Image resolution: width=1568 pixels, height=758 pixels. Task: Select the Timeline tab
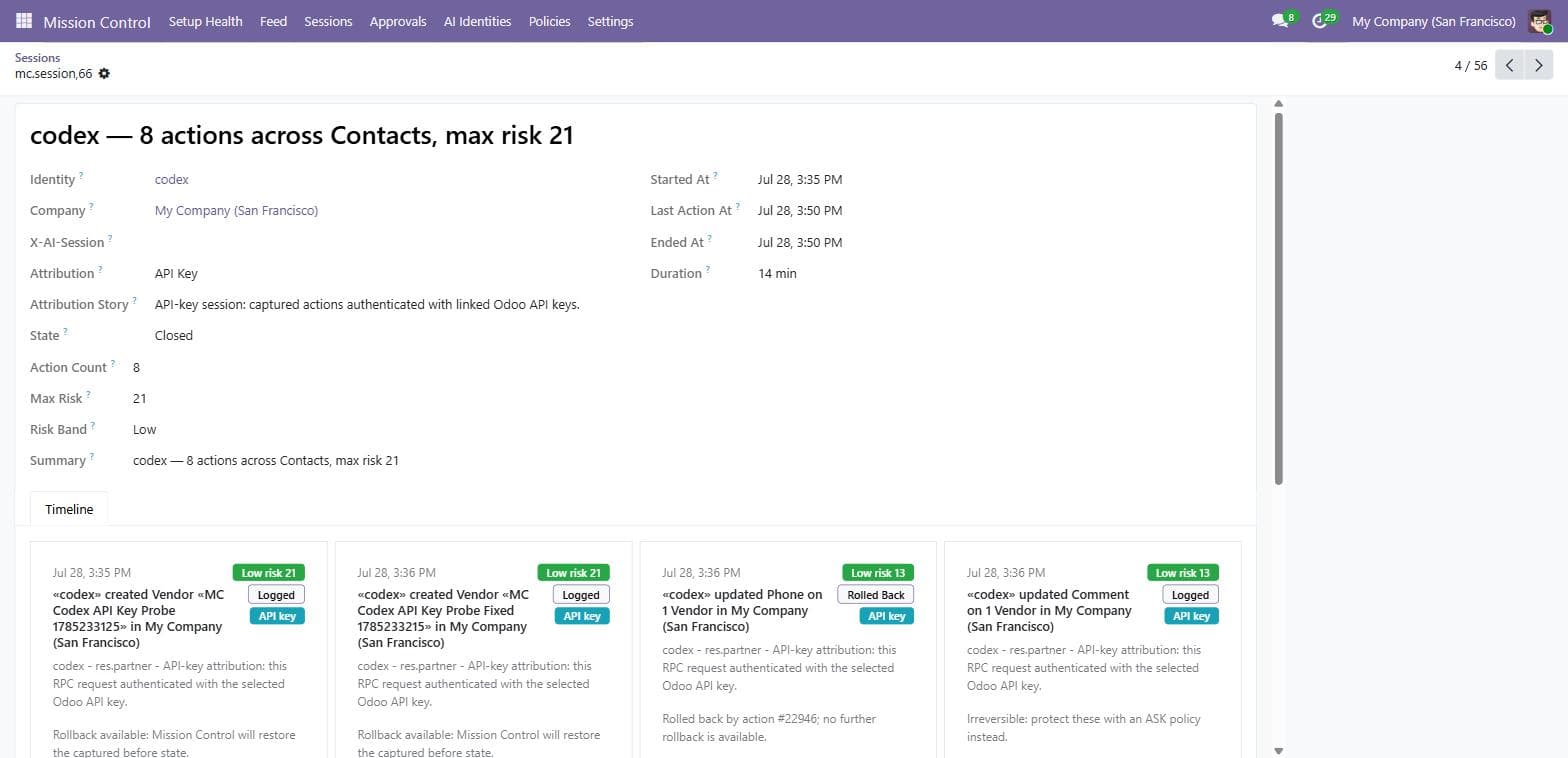tap(69, 509)
